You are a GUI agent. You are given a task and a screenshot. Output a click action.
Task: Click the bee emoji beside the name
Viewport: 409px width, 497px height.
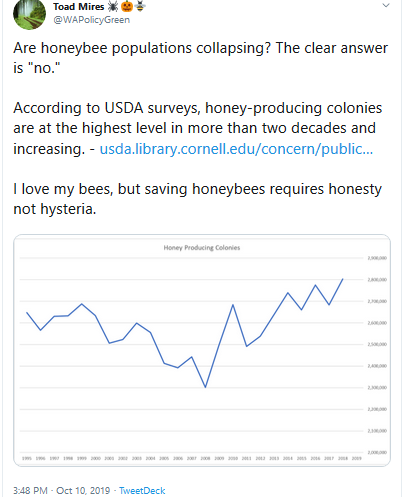(x=140, y=6)
